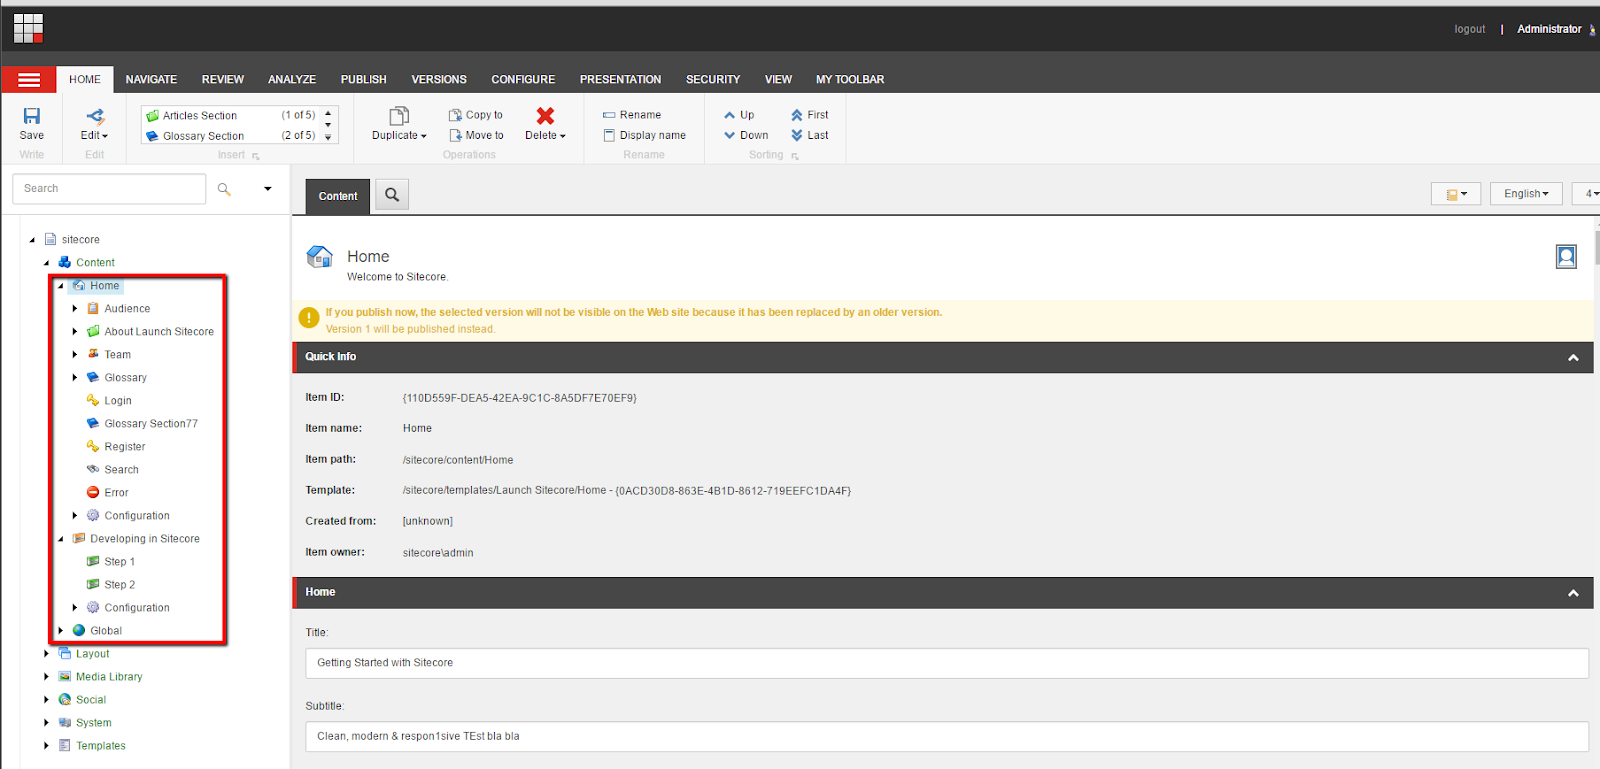This screenshot has width=1600, height=769.
Task: Select the Content editor tab
Action: (338, 196)
